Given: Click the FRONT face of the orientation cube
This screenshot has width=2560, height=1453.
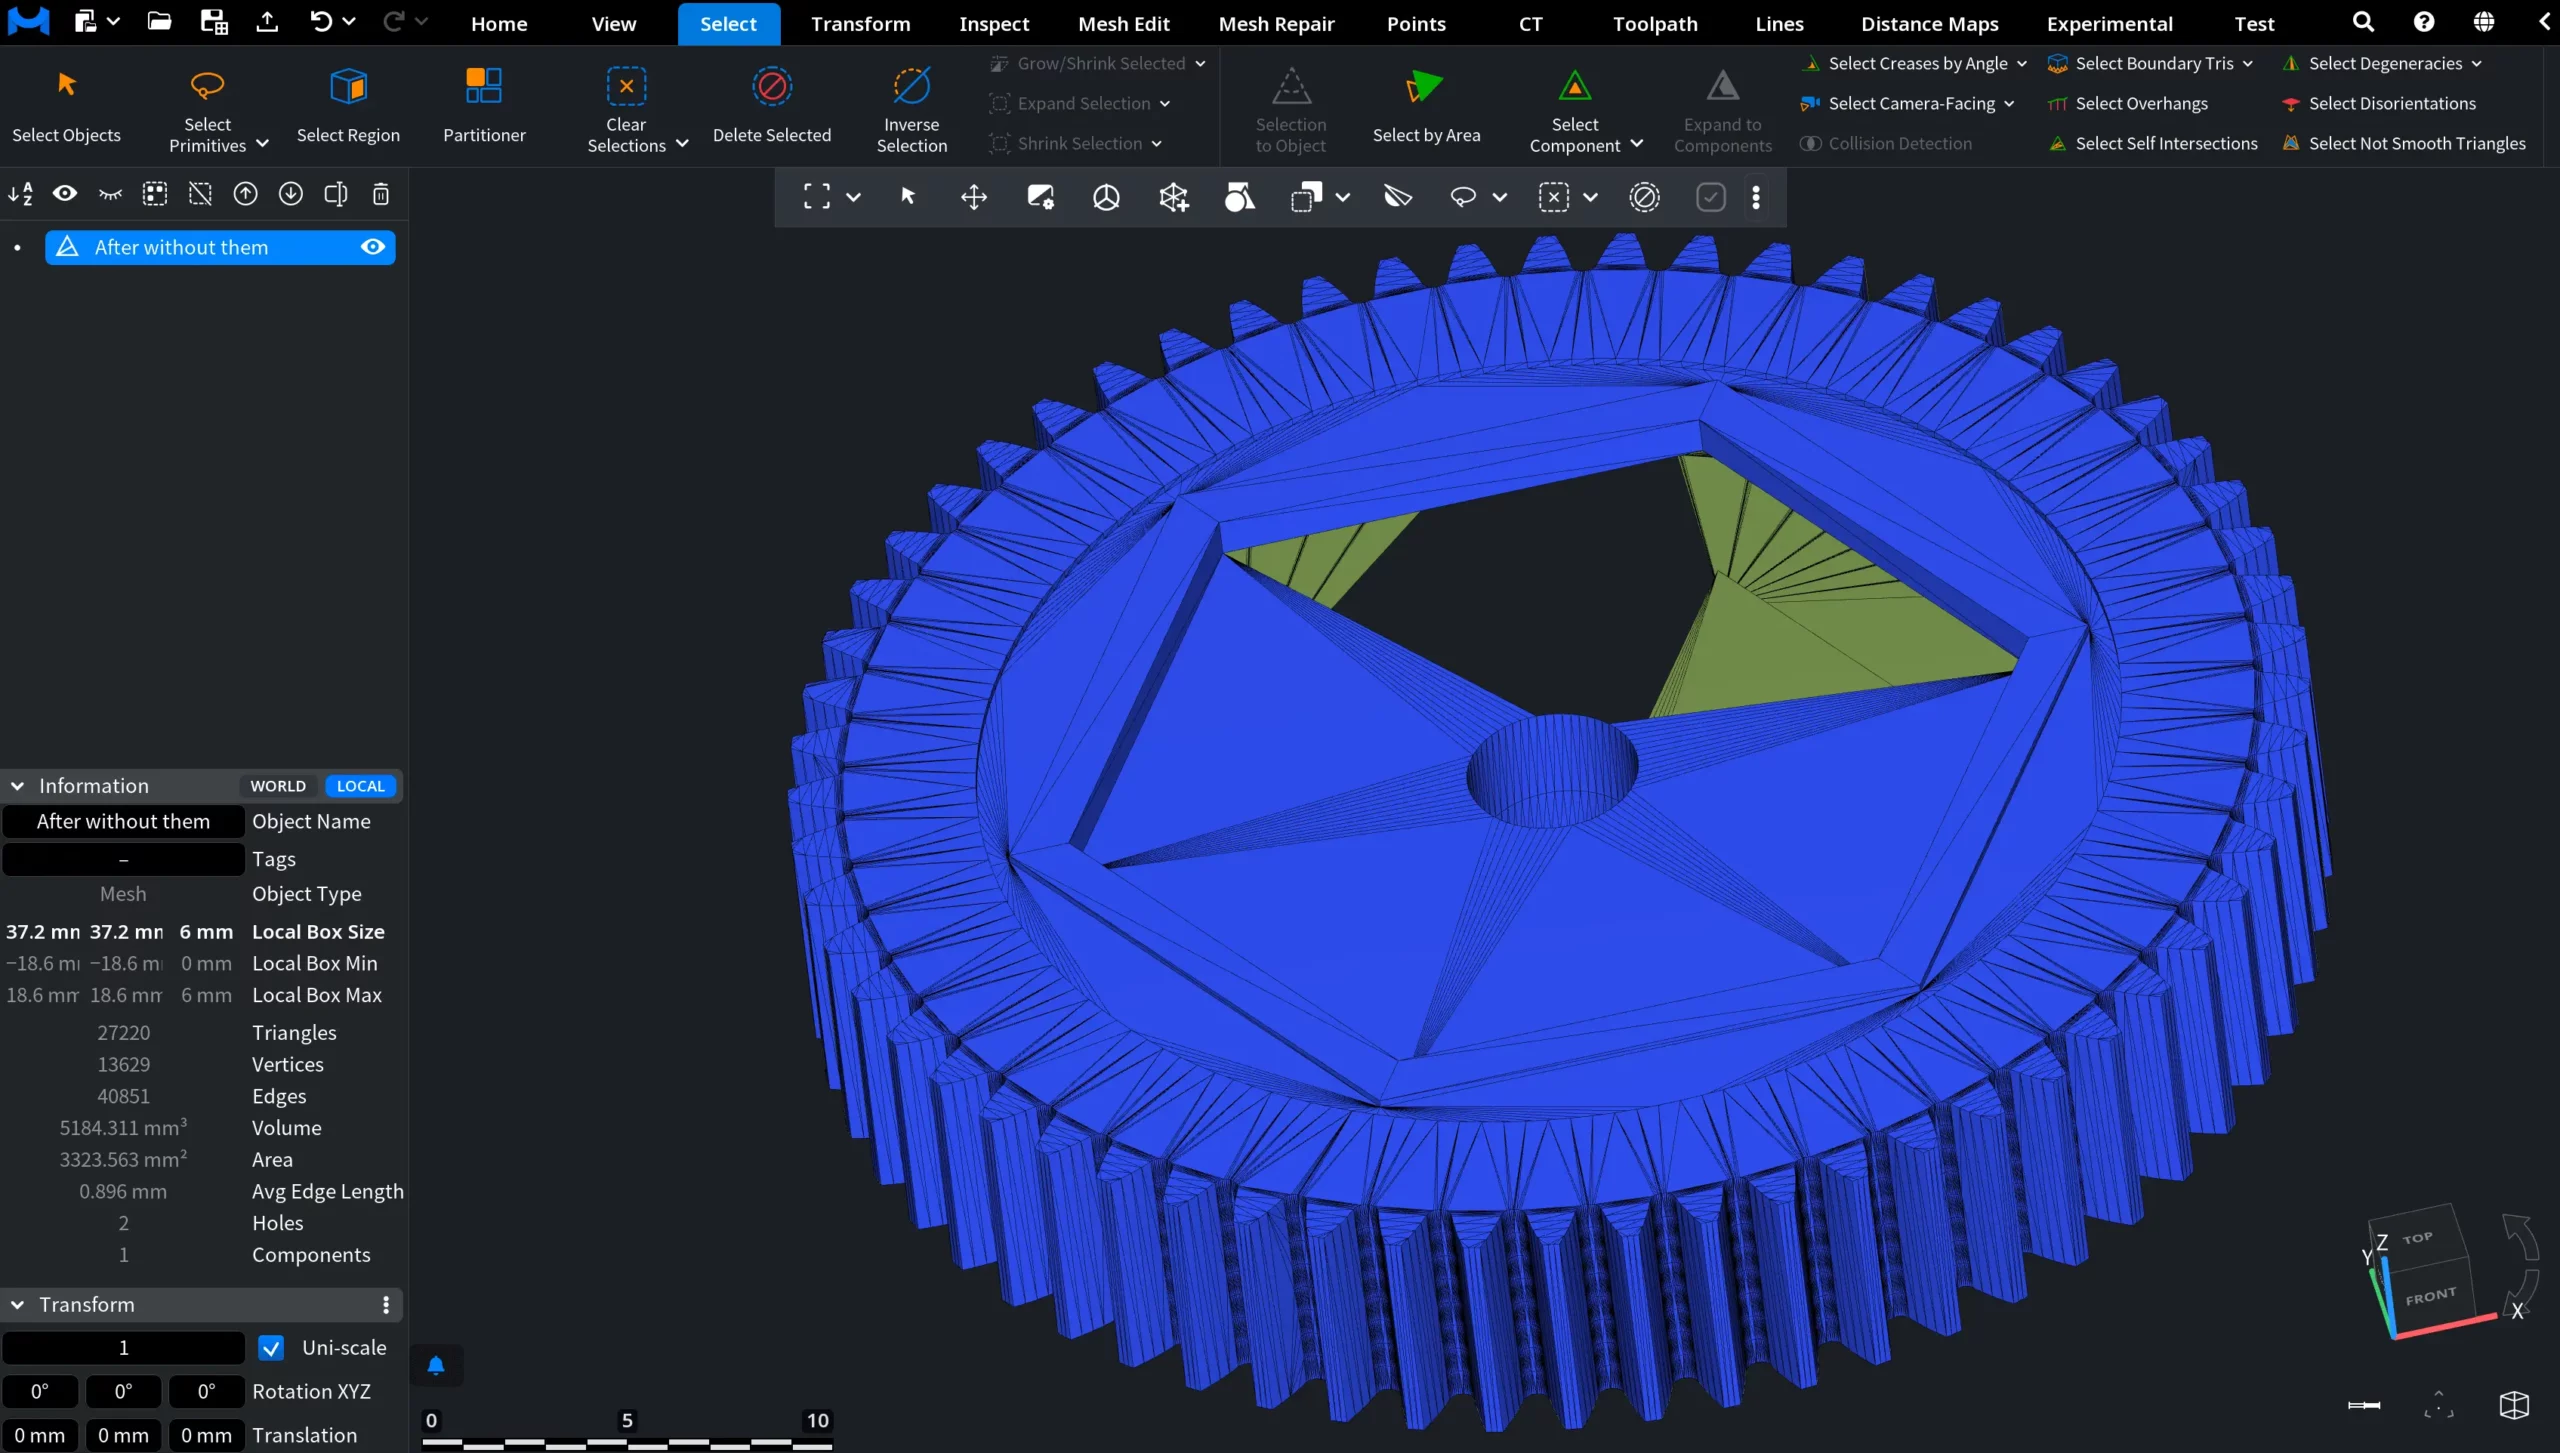Looking at the screenshot, I should [x=2431, y=1296].
